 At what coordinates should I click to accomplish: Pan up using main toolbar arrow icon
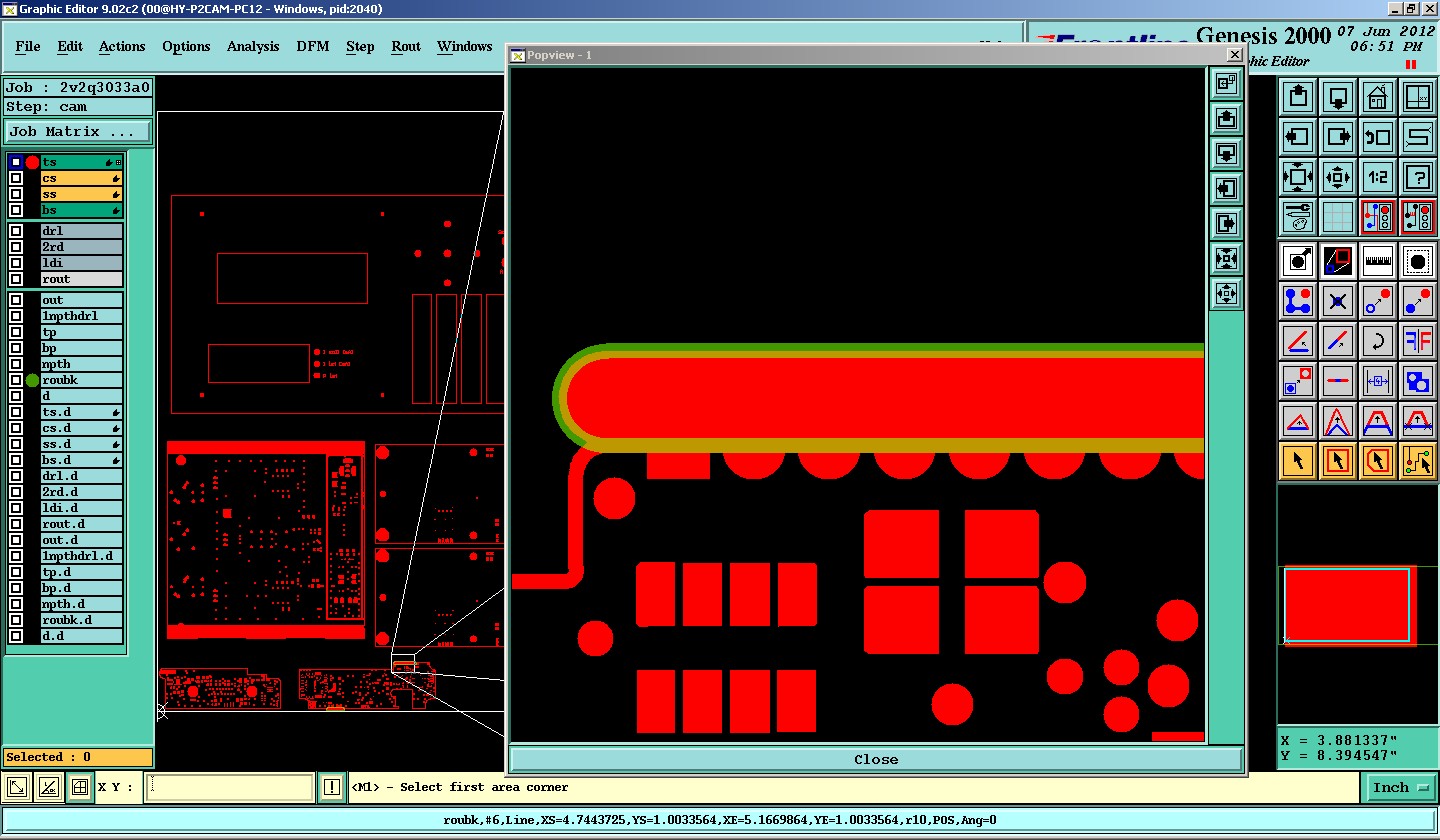click(x=1298, y=97)
